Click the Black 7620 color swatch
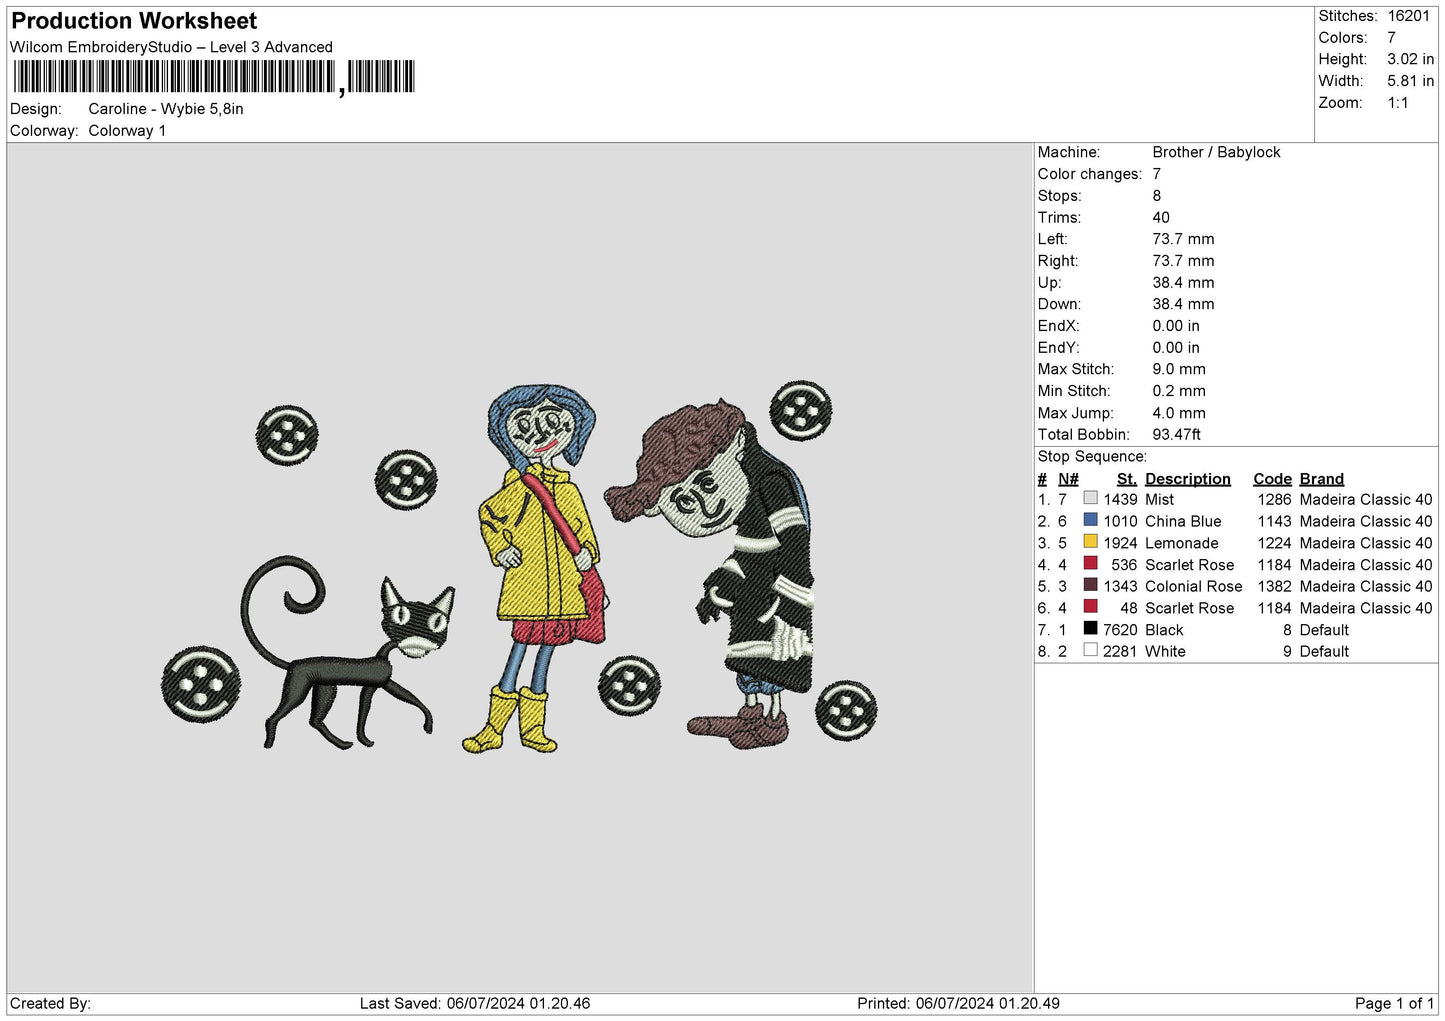Viewport: 1445px width, 1021px height. pos(1090,629)
